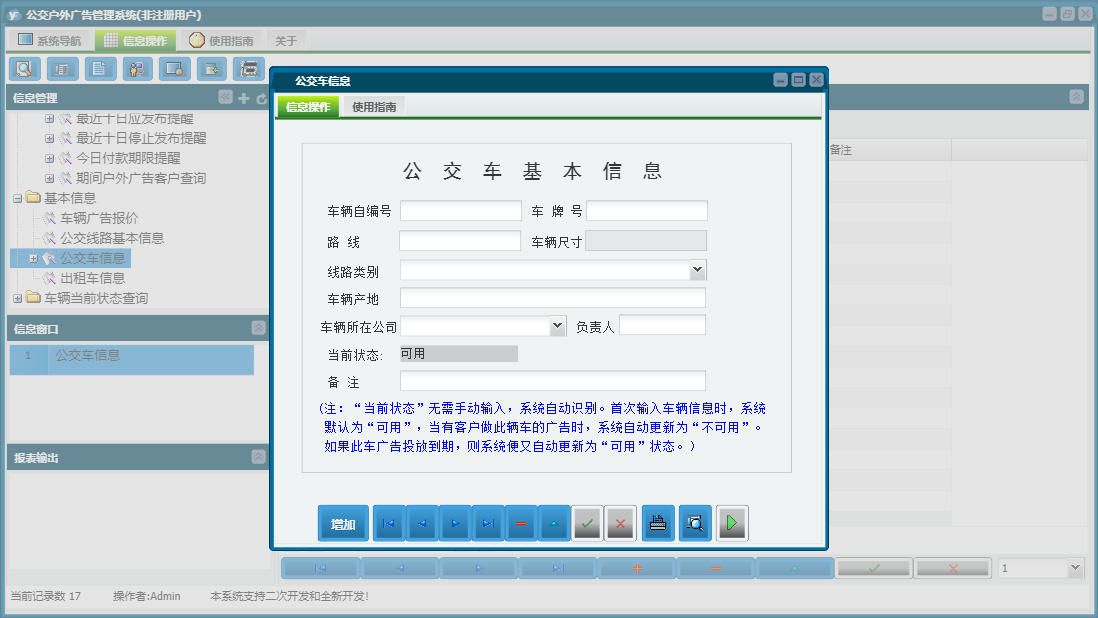Click the 增加 button to add a record

pos(343,523)
